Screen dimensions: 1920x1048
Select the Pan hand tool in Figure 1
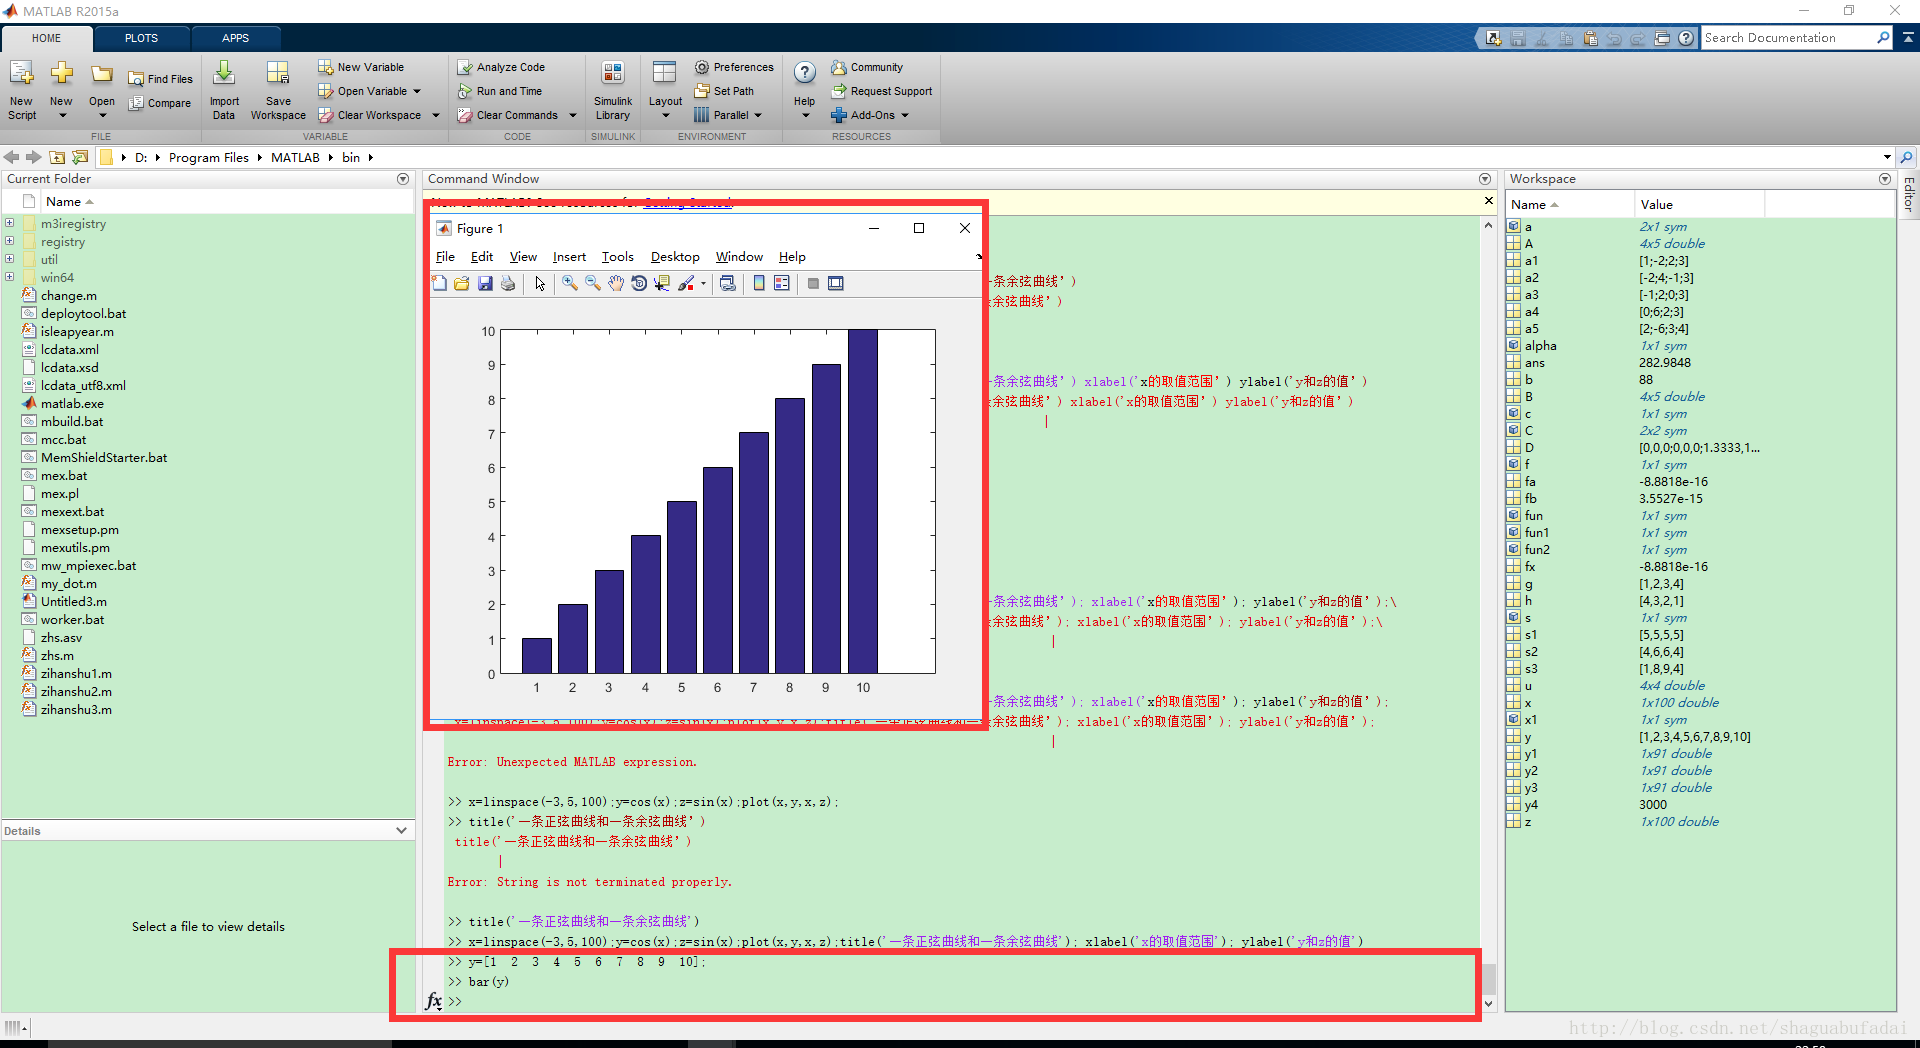pyautogui.click(x=616, y=284)
